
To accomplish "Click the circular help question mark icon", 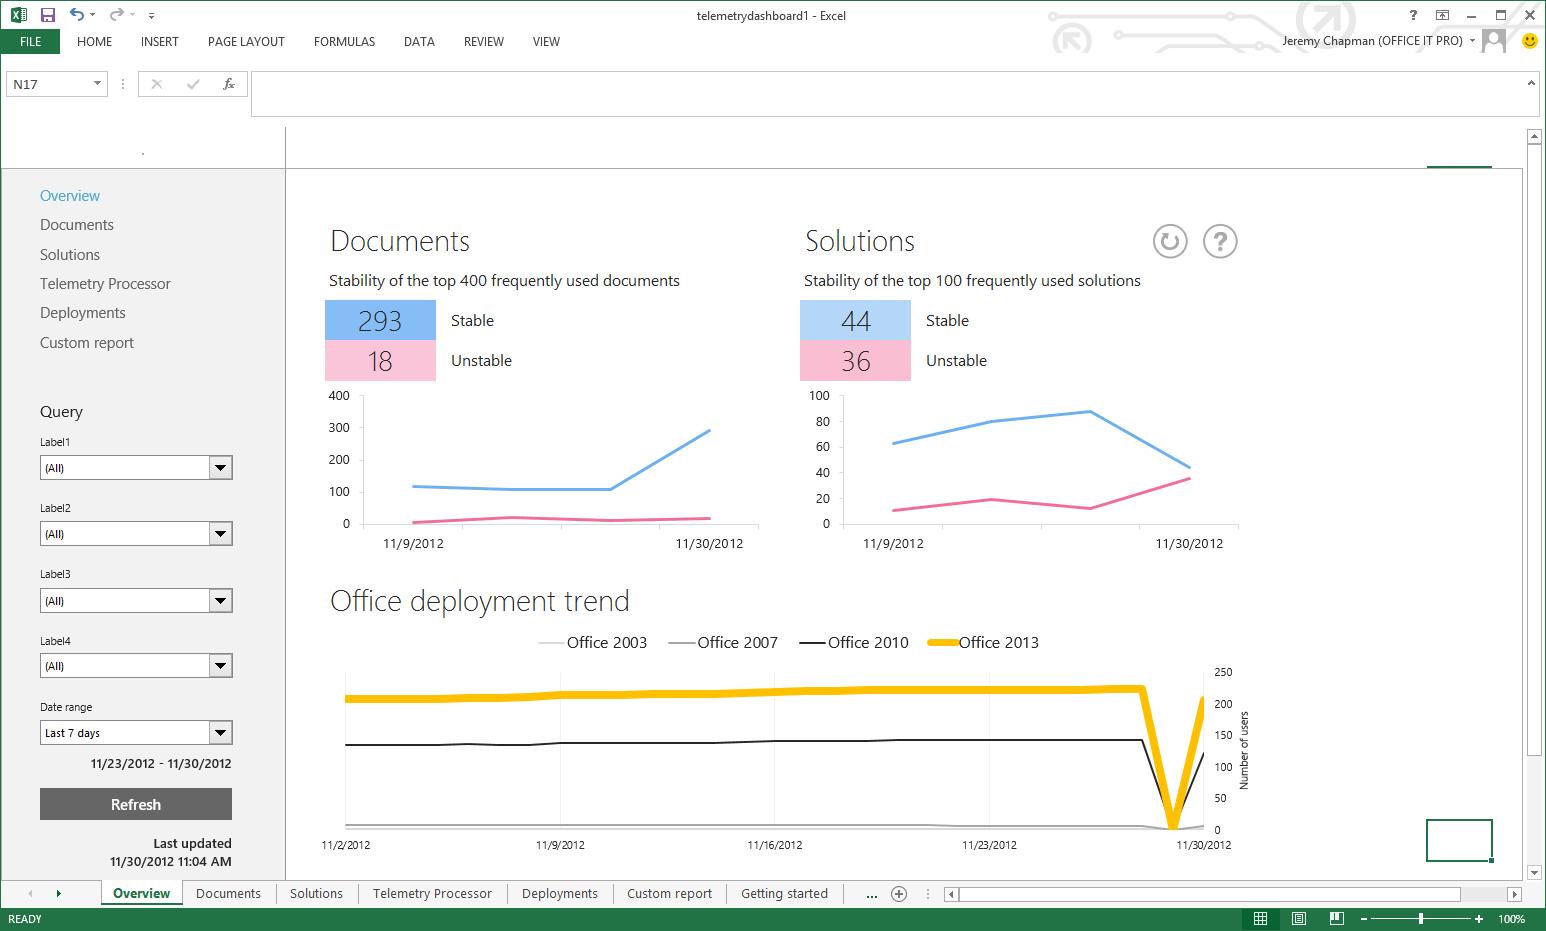I will coord(1220,241).
